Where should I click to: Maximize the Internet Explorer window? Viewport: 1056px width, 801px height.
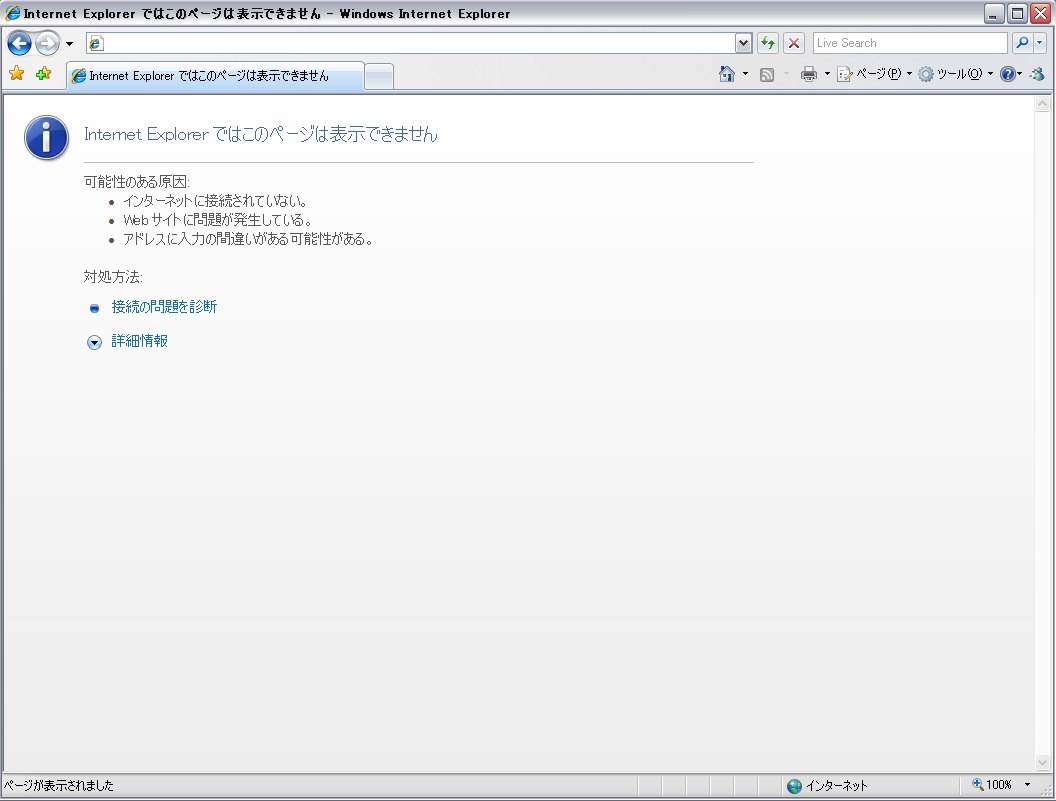click(1018, 13)
